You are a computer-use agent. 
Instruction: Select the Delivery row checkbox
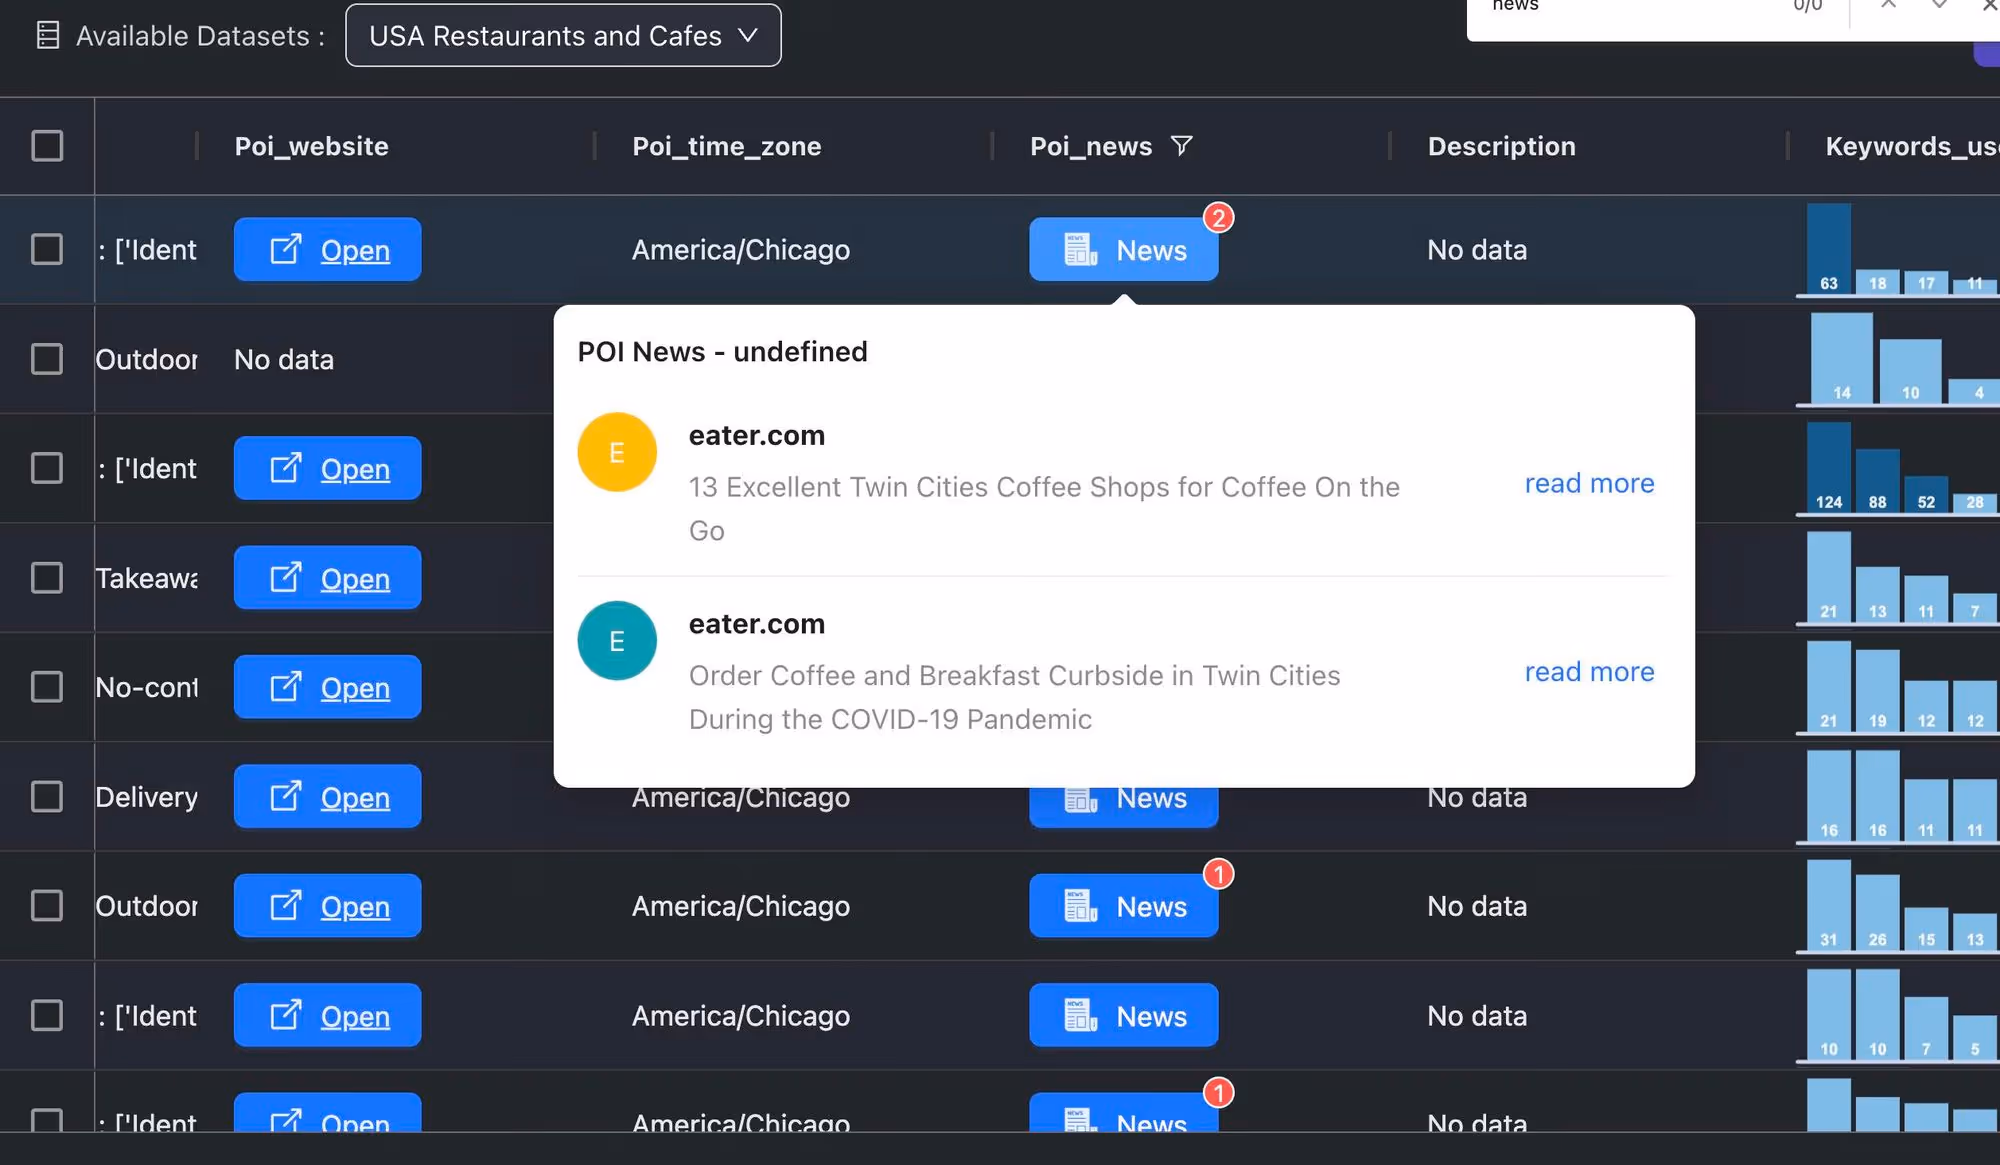tap(47, 797)
